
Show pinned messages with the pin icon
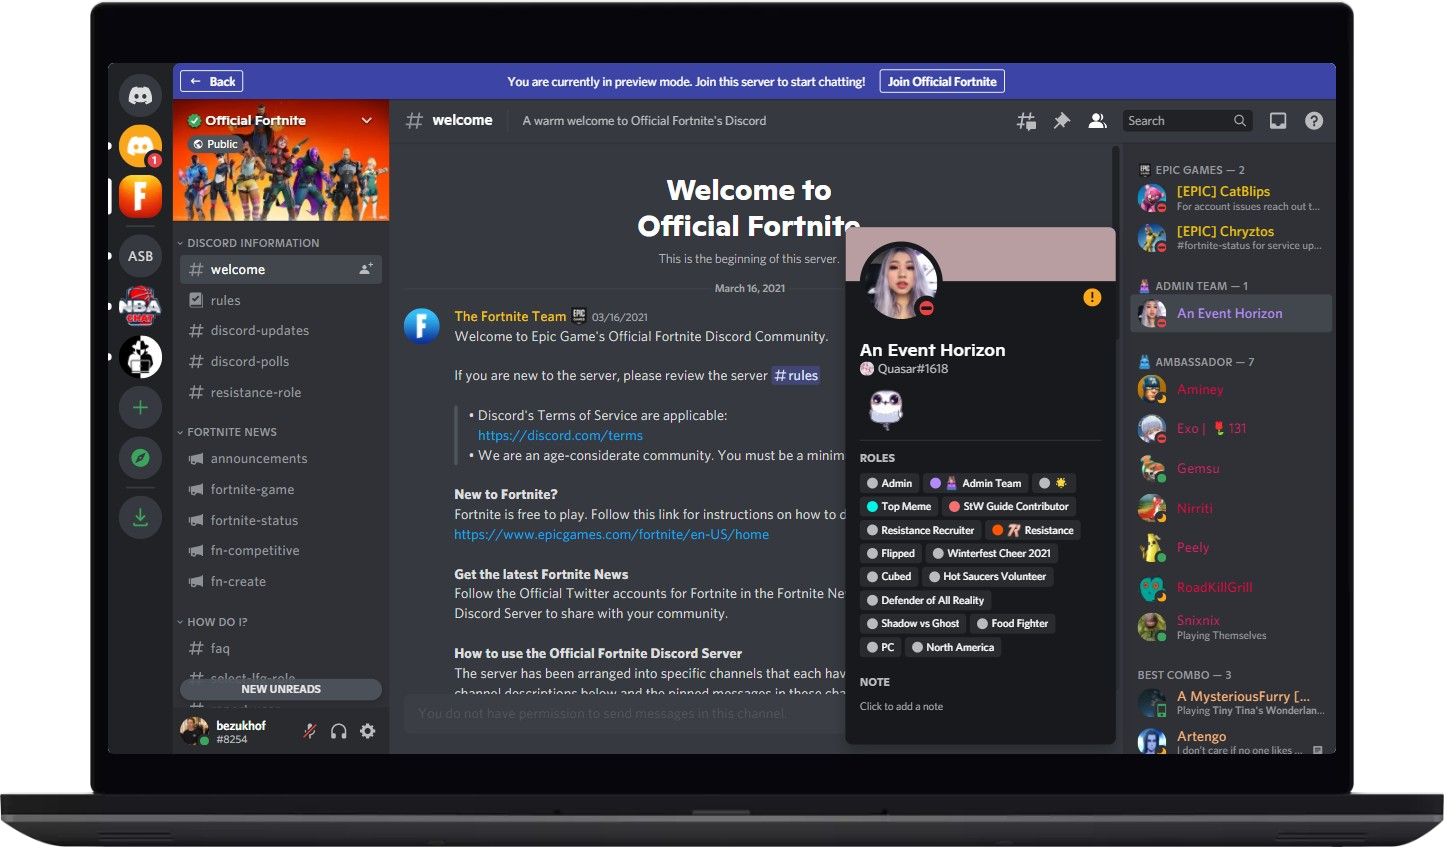[1062, 121]
